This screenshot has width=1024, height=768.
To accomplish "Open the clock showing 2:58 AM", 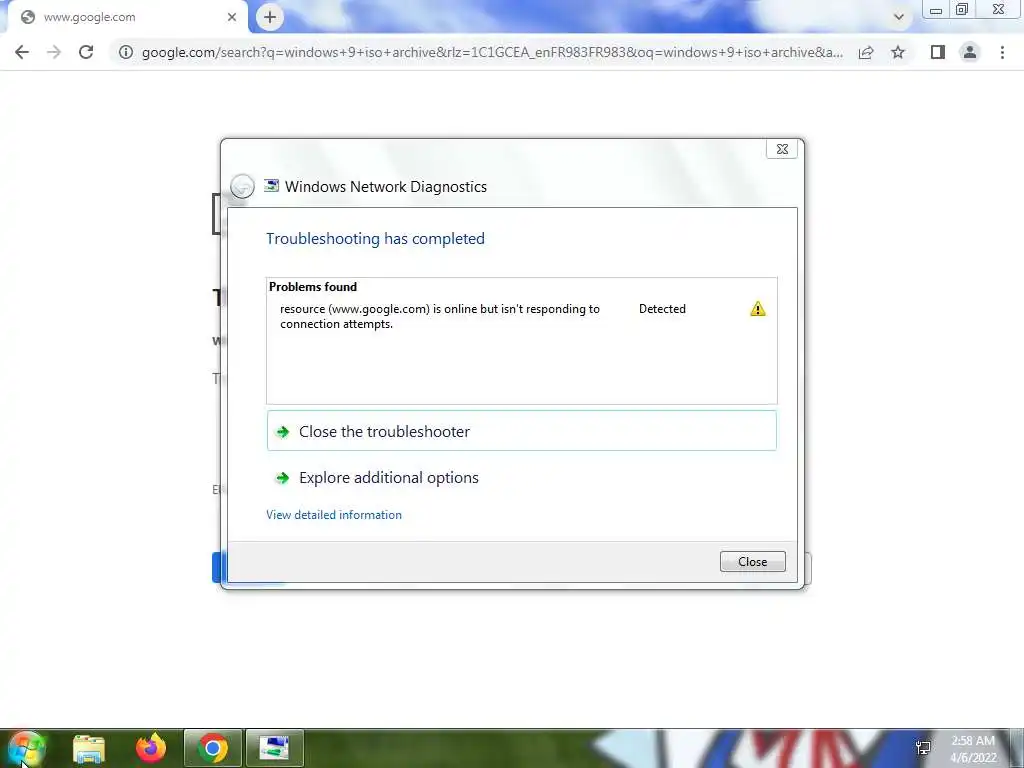I will [973, 749].
